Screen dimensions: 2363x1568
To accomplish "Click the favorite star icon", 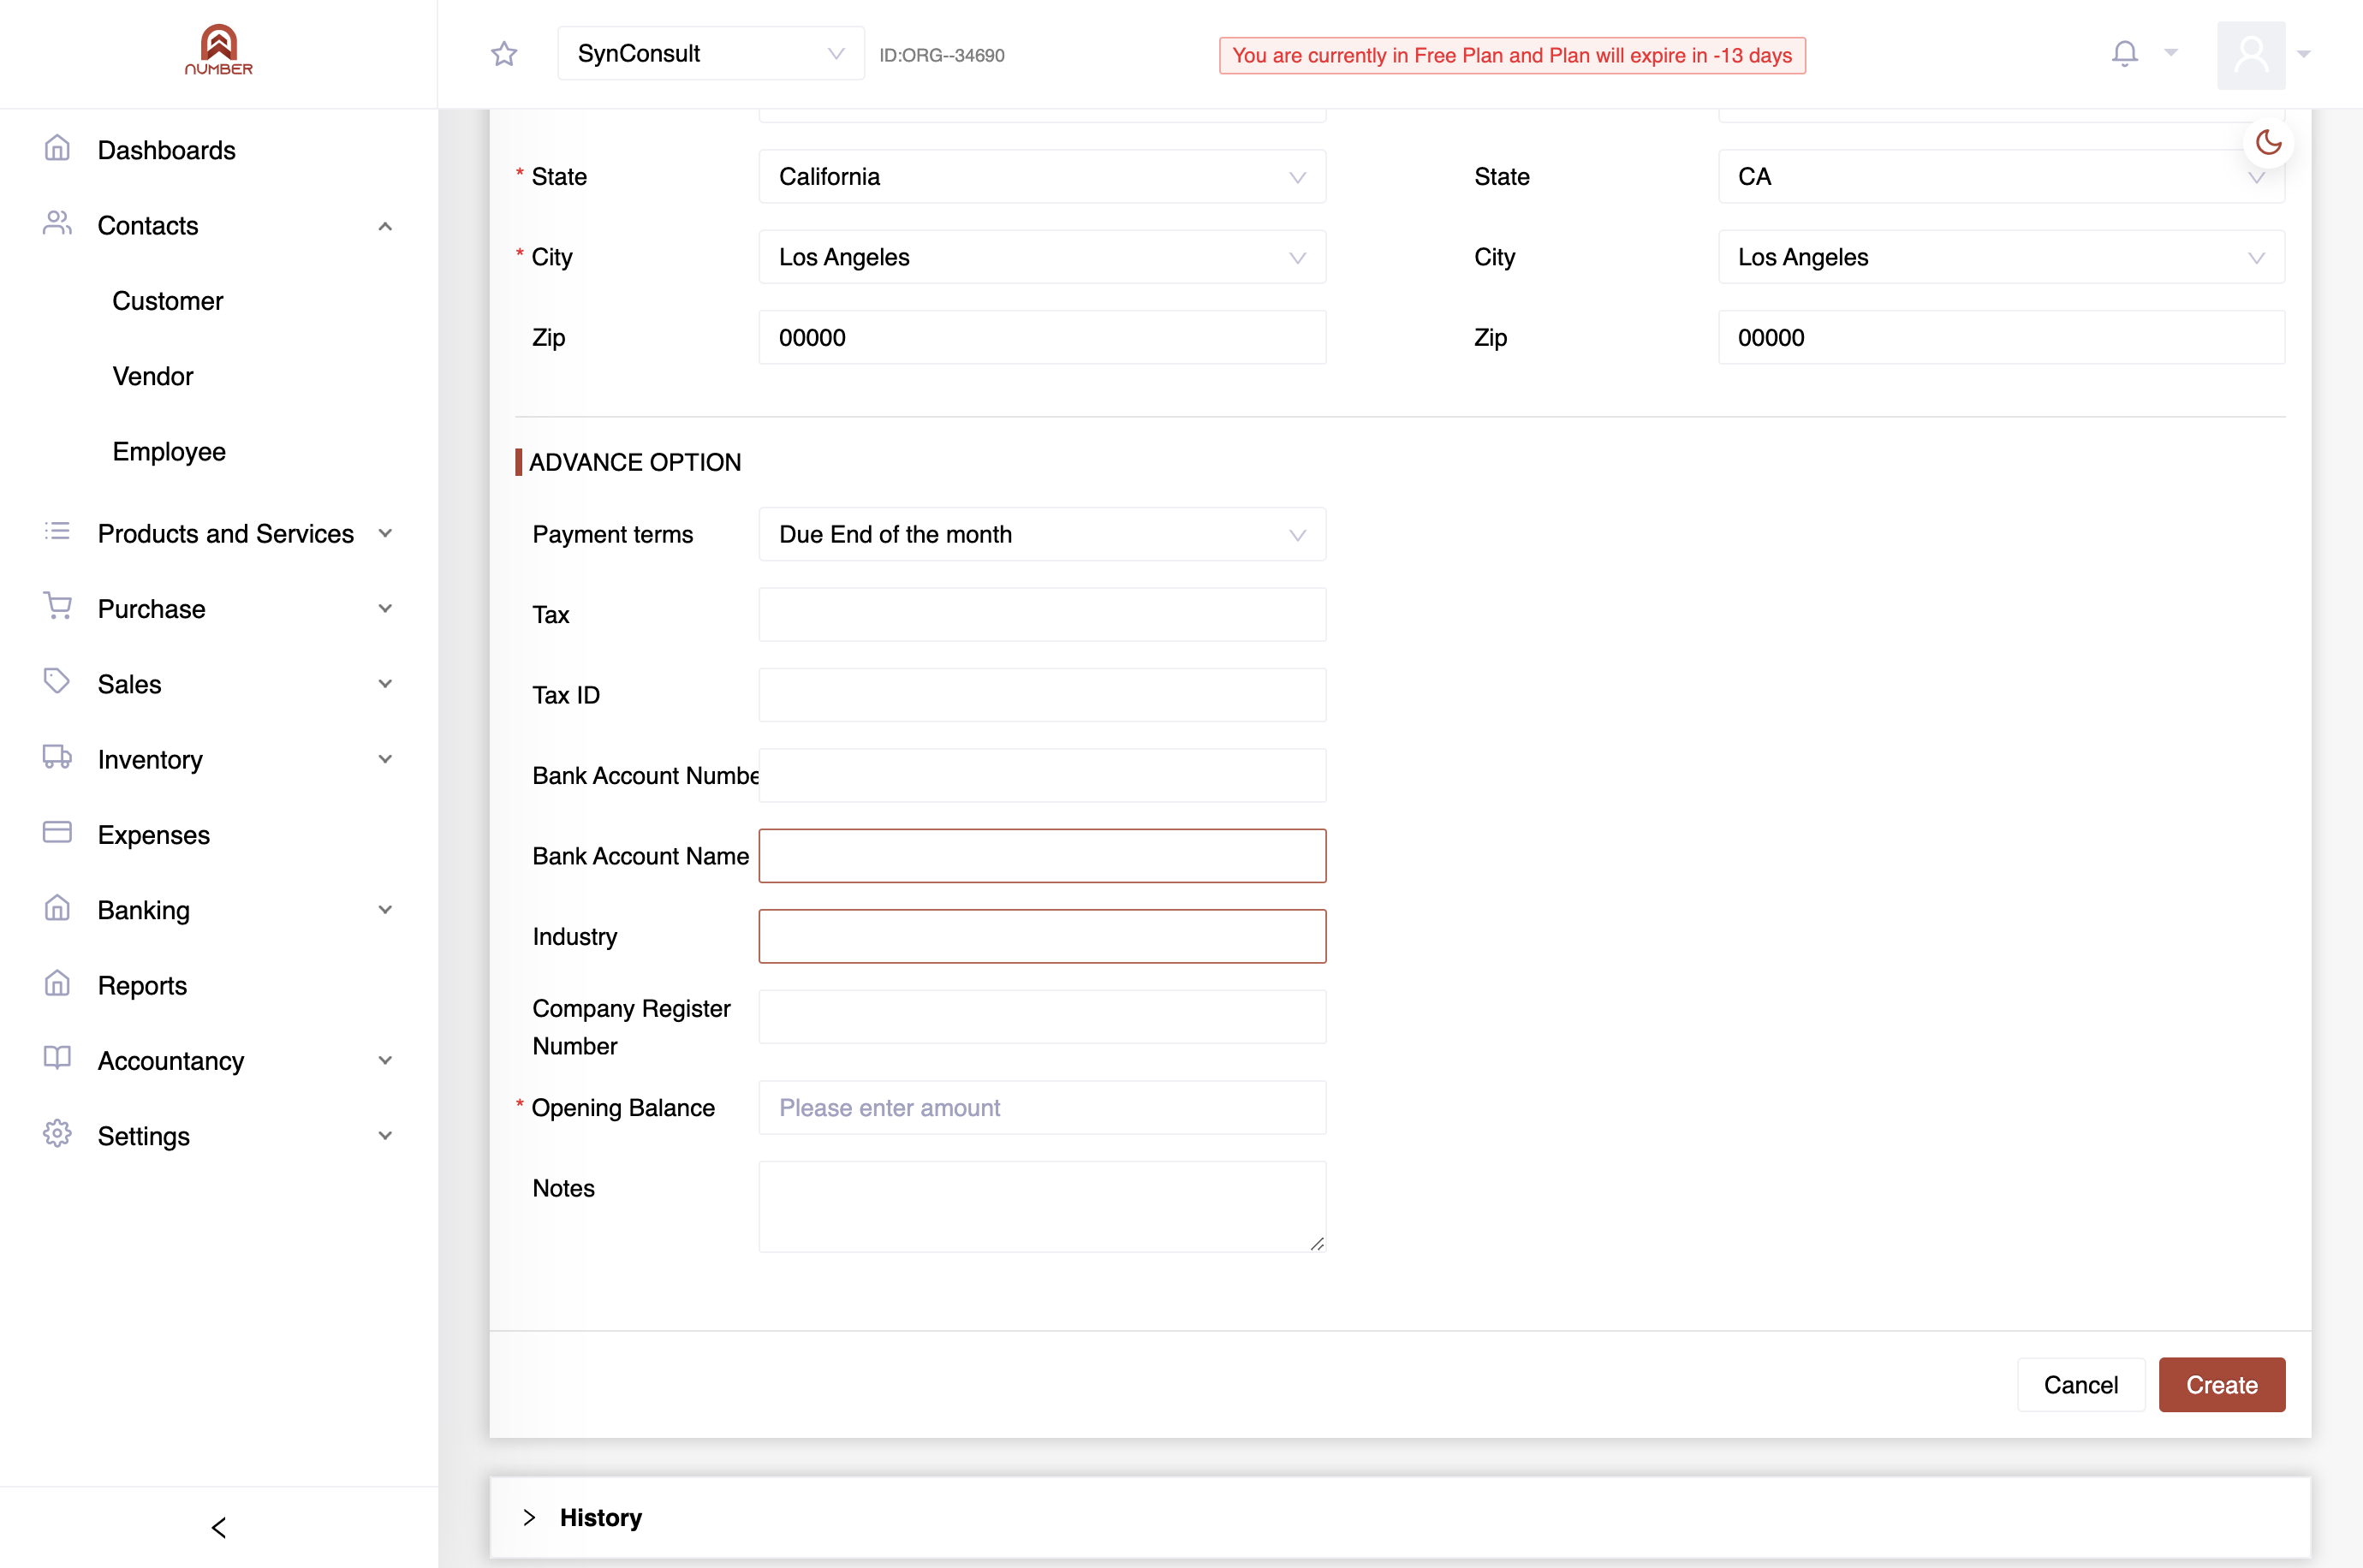I will pos(504,54).
